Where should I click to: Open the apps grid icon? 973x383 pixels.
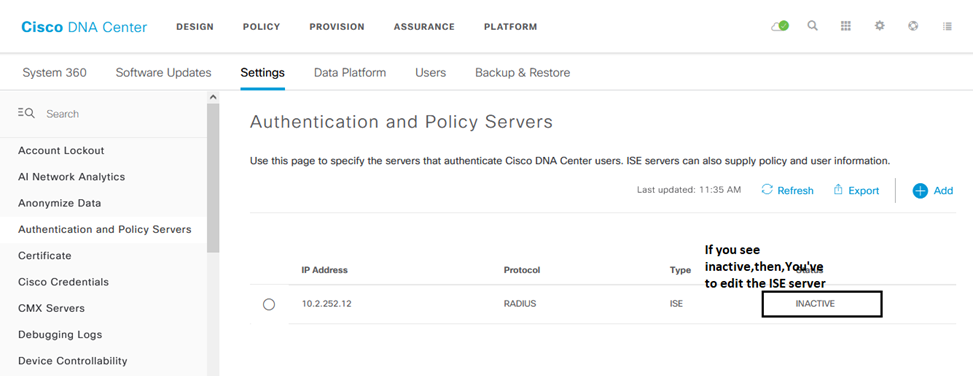coord(846,26)
